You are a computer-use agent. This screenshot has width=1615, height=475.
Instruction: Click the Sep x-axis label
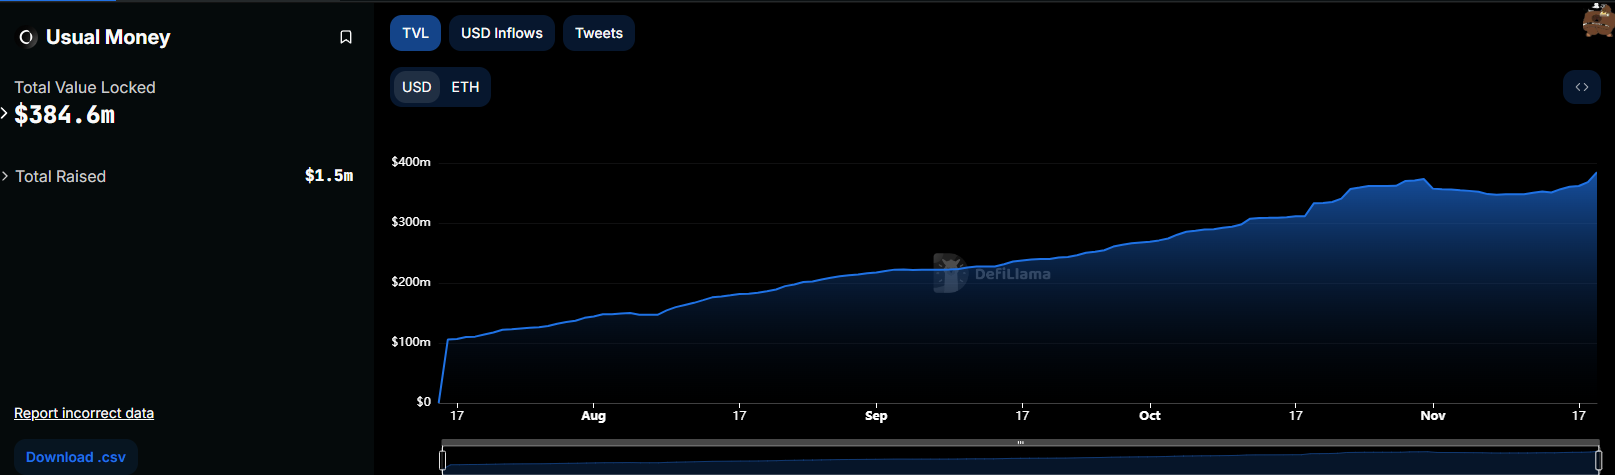pyautogui.click(x=876, y=415)
